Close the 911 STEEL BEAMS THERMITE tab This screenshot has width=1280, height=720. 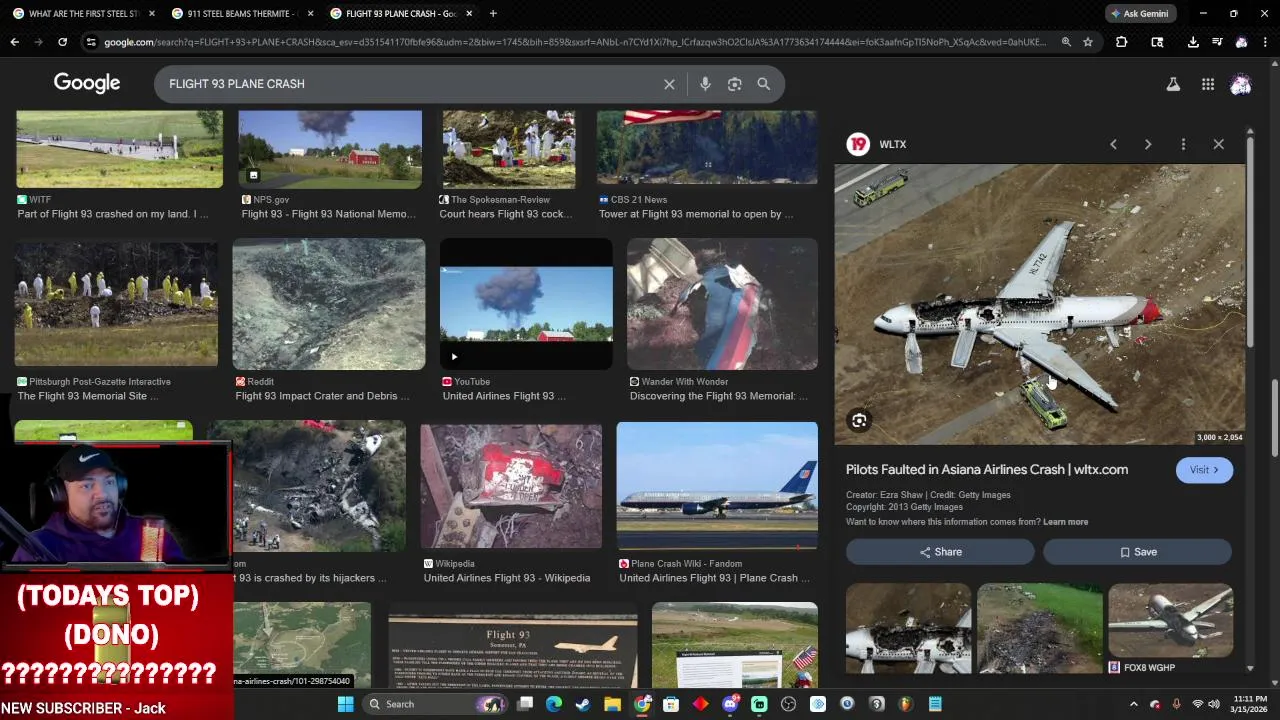click(309, 14)
